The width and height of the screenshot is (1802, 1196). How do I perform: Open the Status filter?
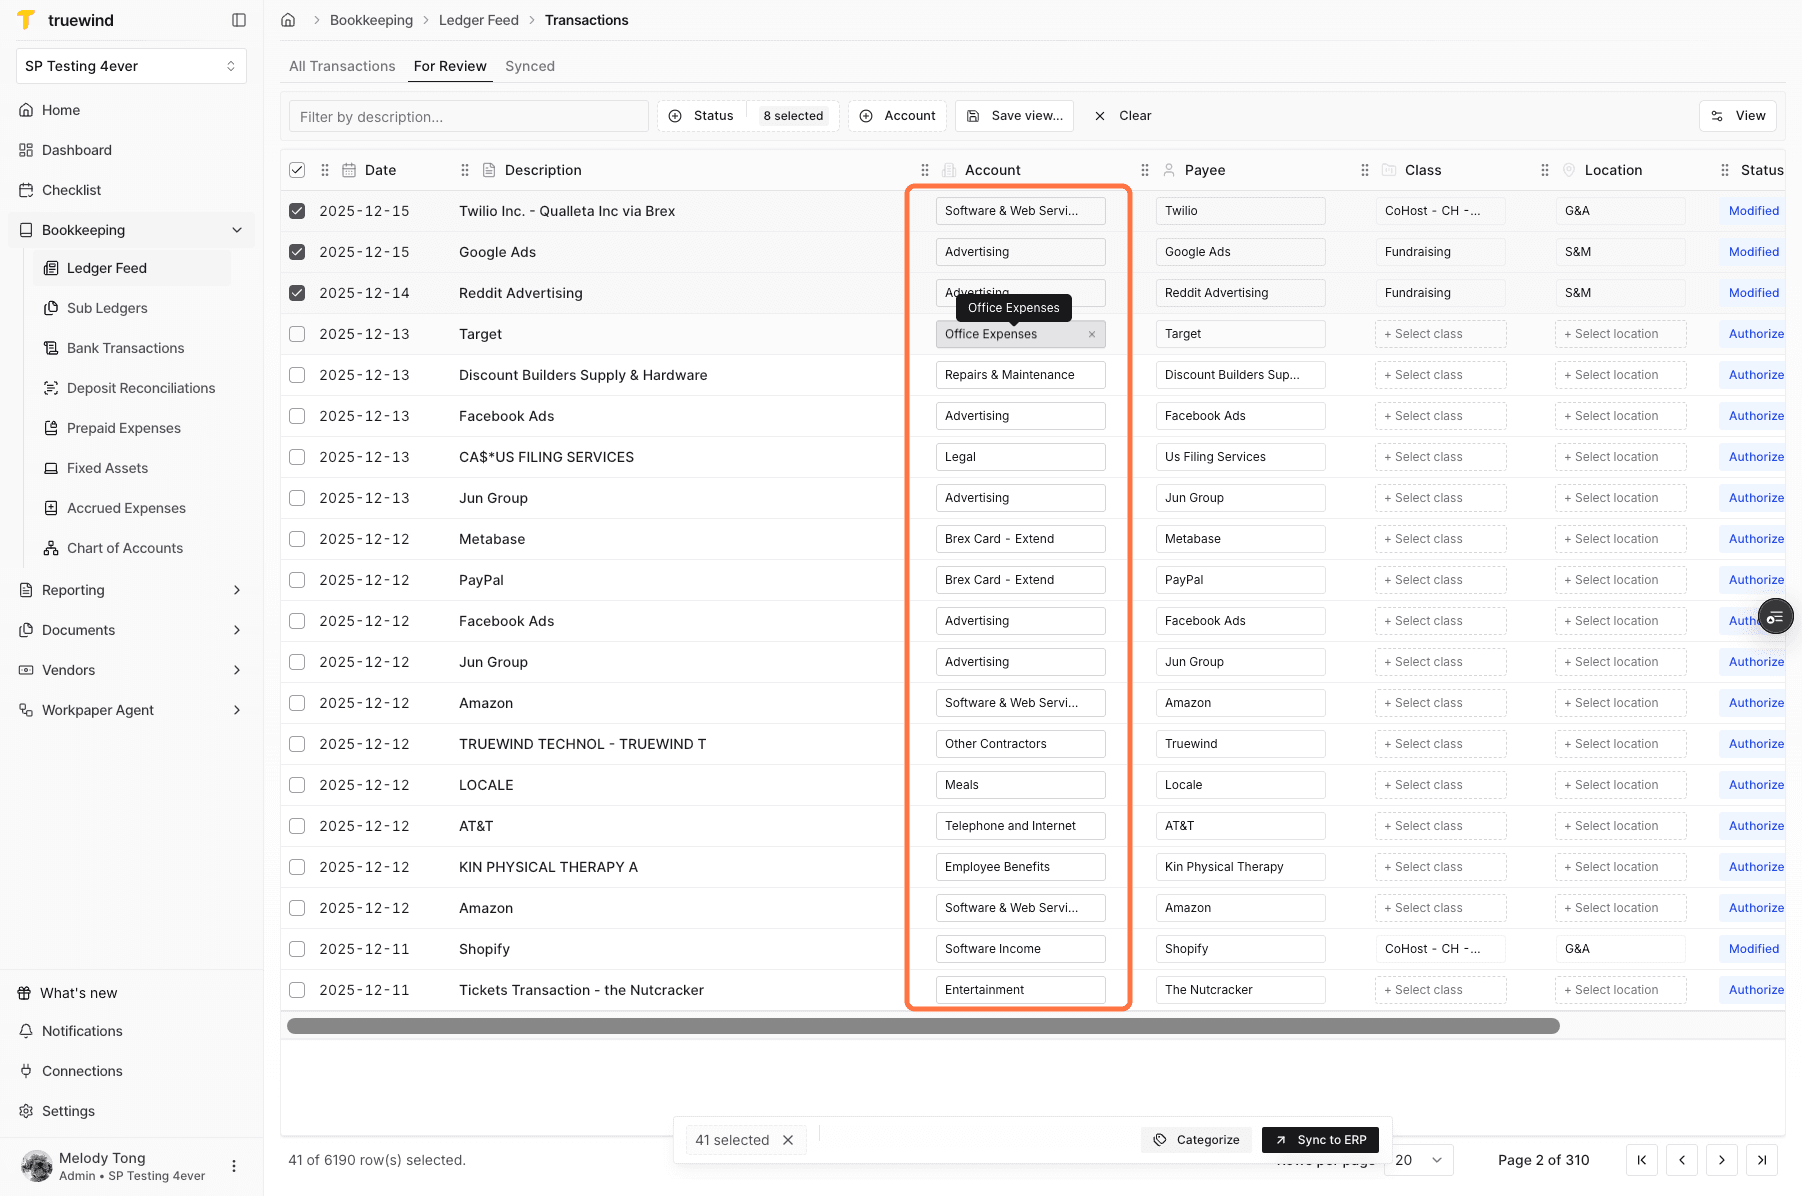coord(748,116)
